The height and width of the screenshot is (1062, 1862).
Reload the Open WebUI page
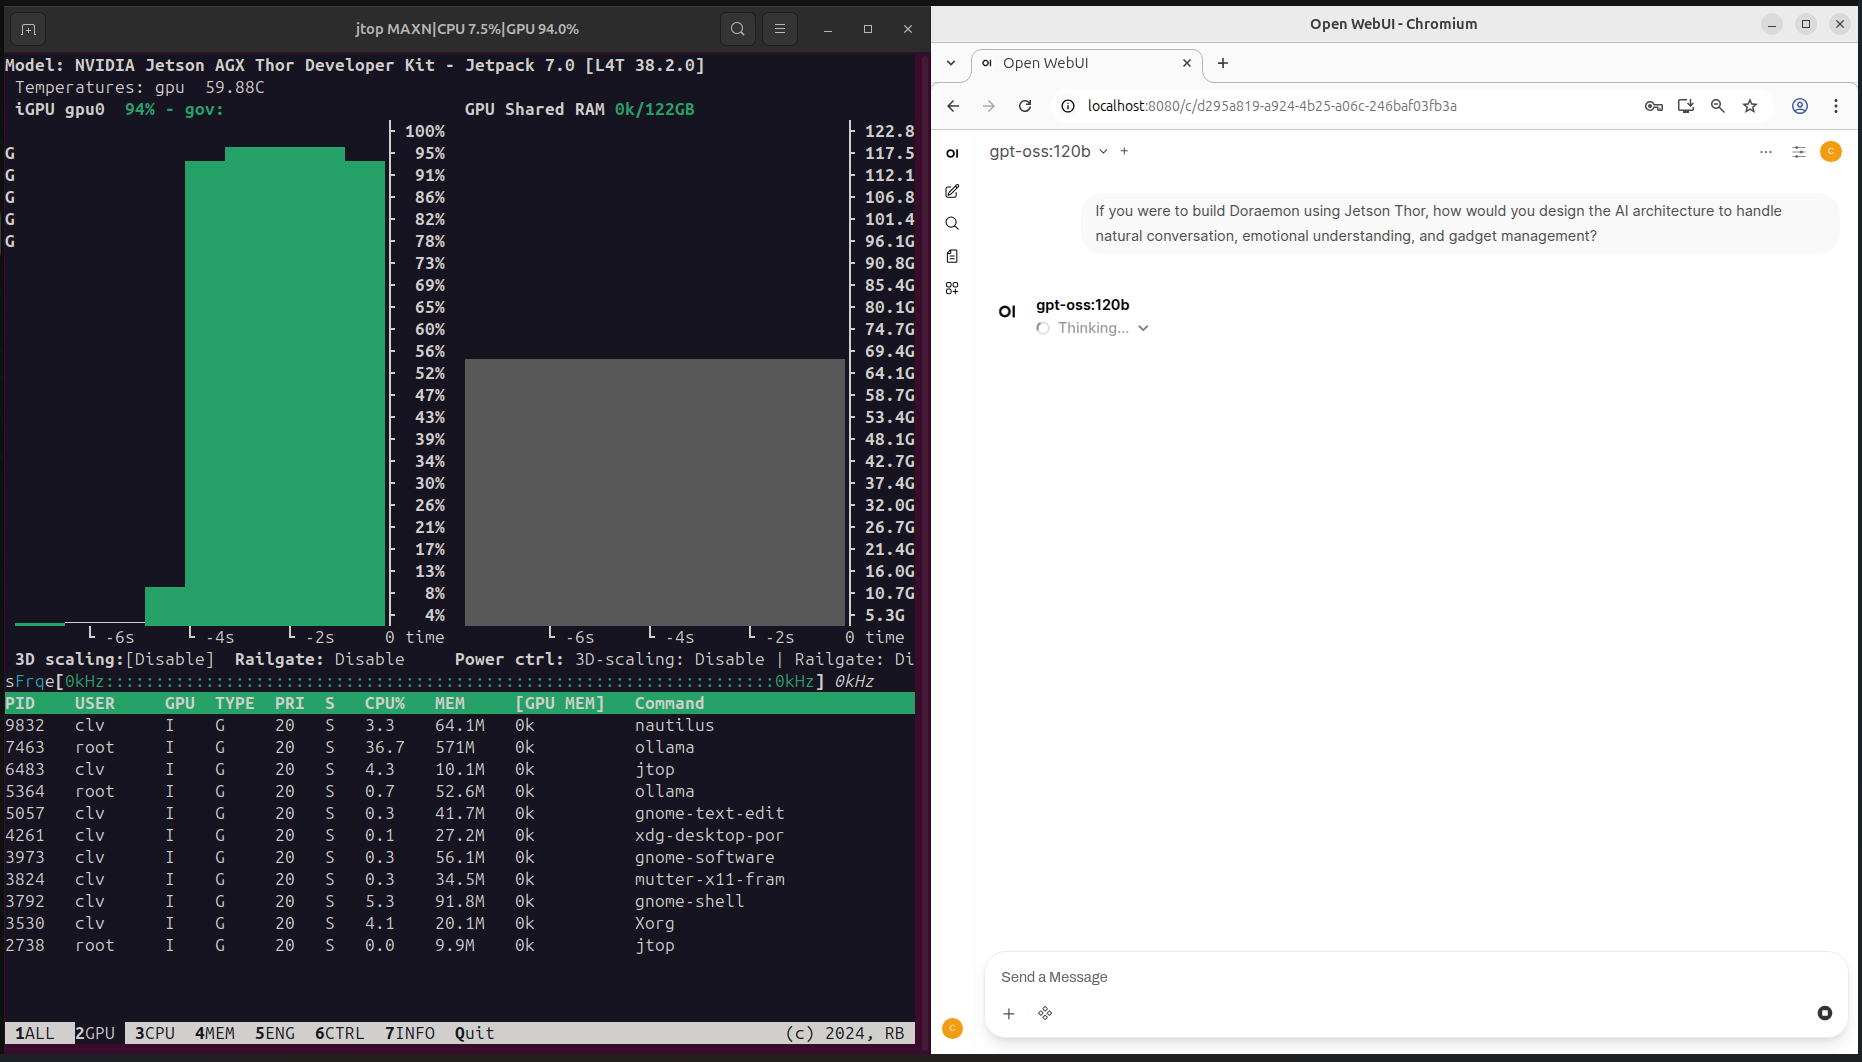click(1025, 106)
